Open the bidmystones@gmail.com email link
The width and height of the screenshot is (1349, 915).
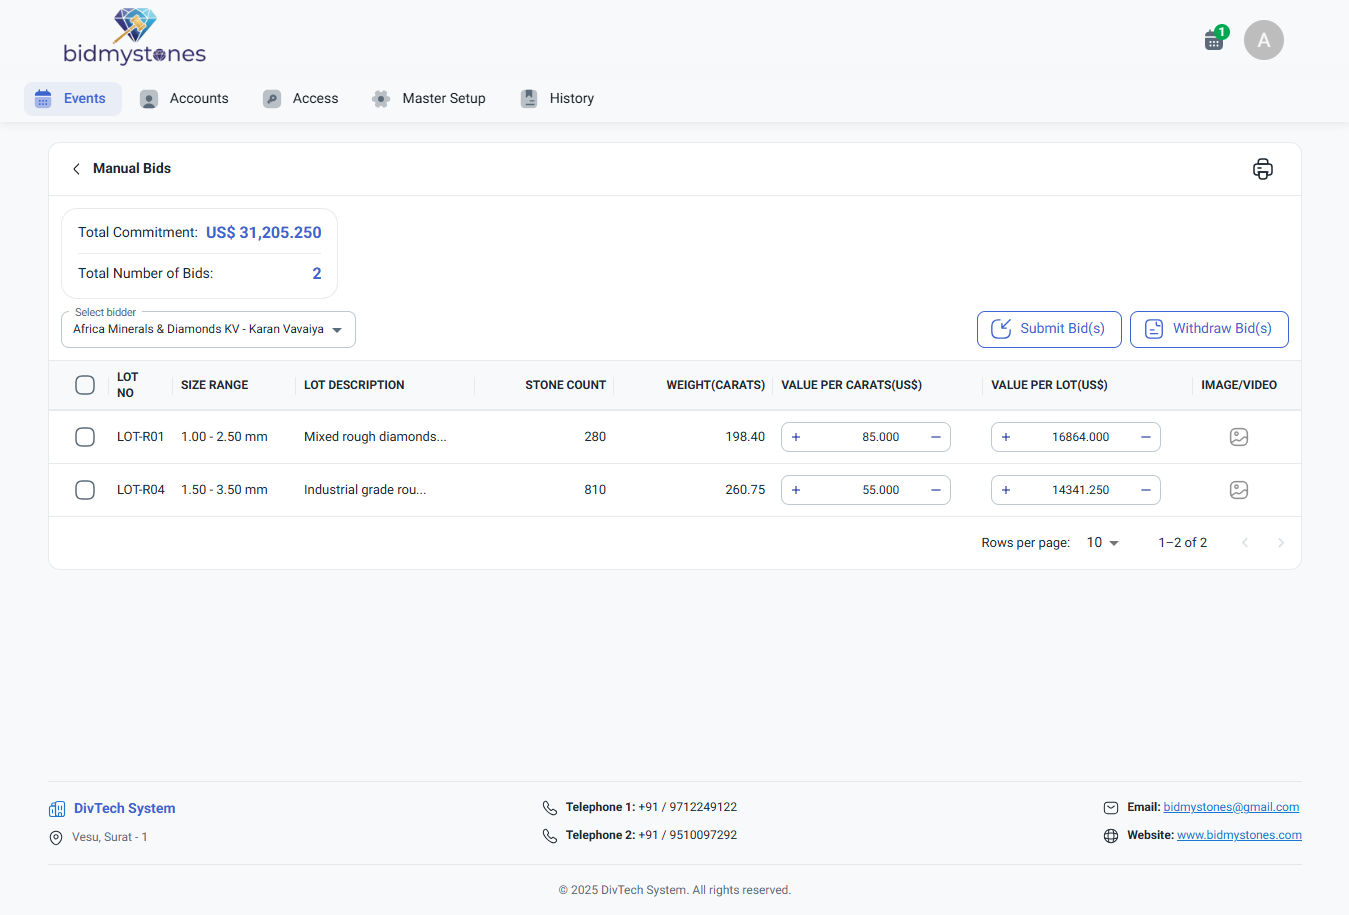click(x=1231, y=807)
